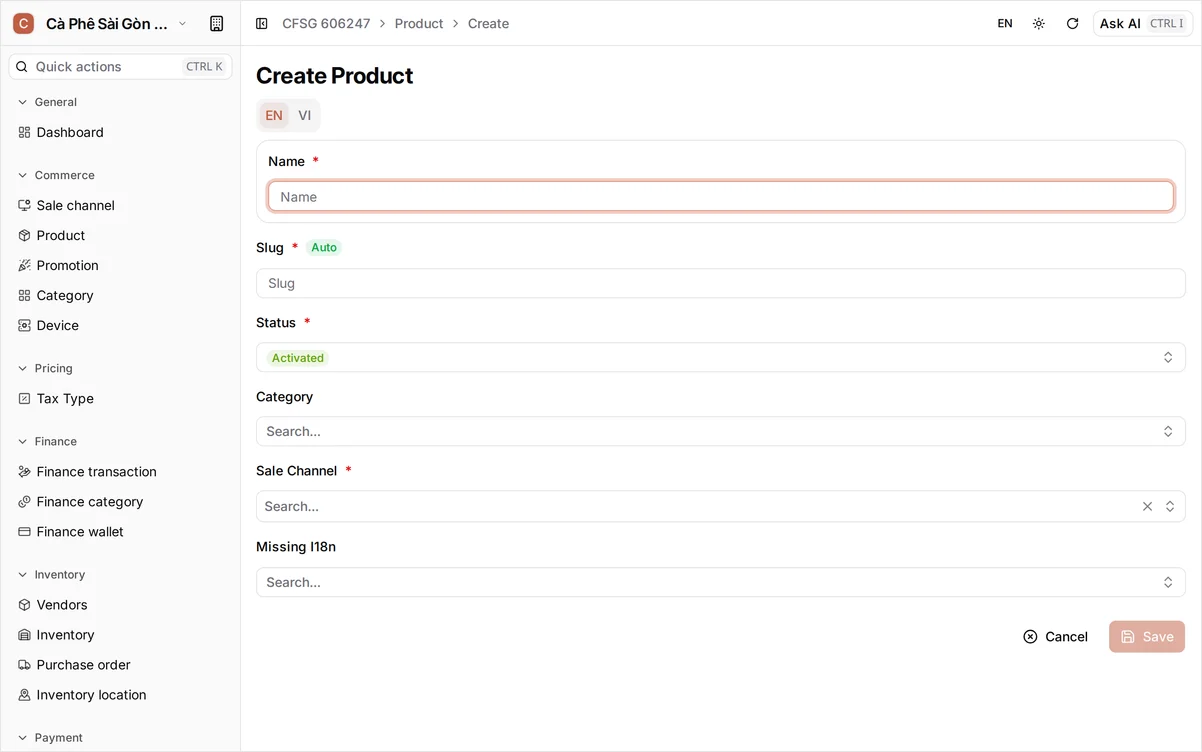The image size is (1202, 752).
Task: Click the Device icon in sidebar
Action: [25, 325]
